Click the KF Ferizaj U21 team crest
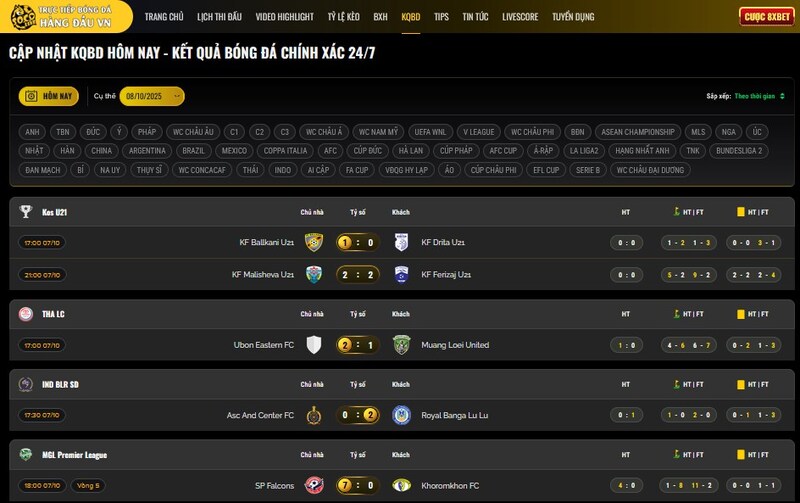Screen dimensions: 800x503 (x=401, y=274)
